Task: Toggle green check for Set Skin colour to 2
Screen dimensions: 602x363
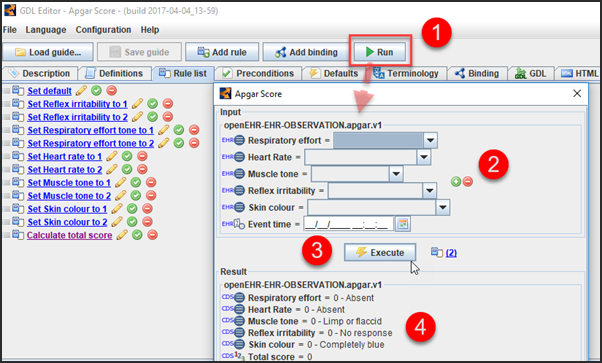Action: (132, 222)
